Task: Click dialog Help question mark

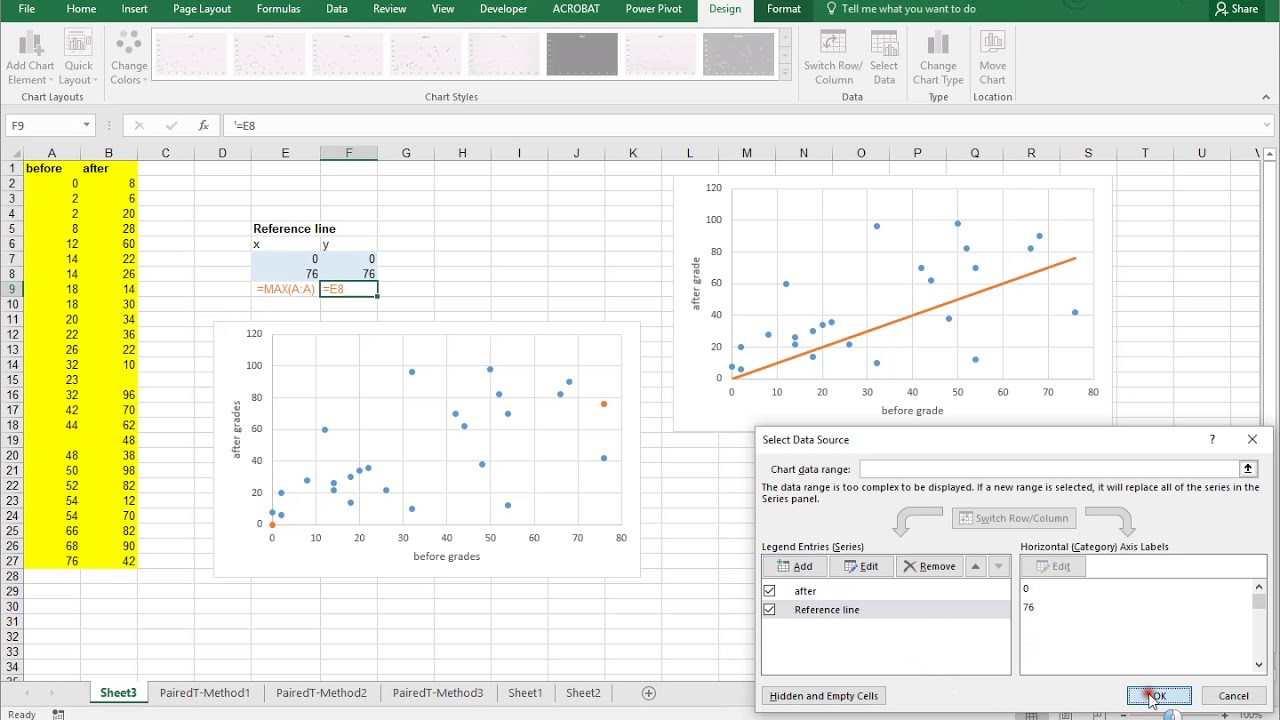Action: [1212, 439]
